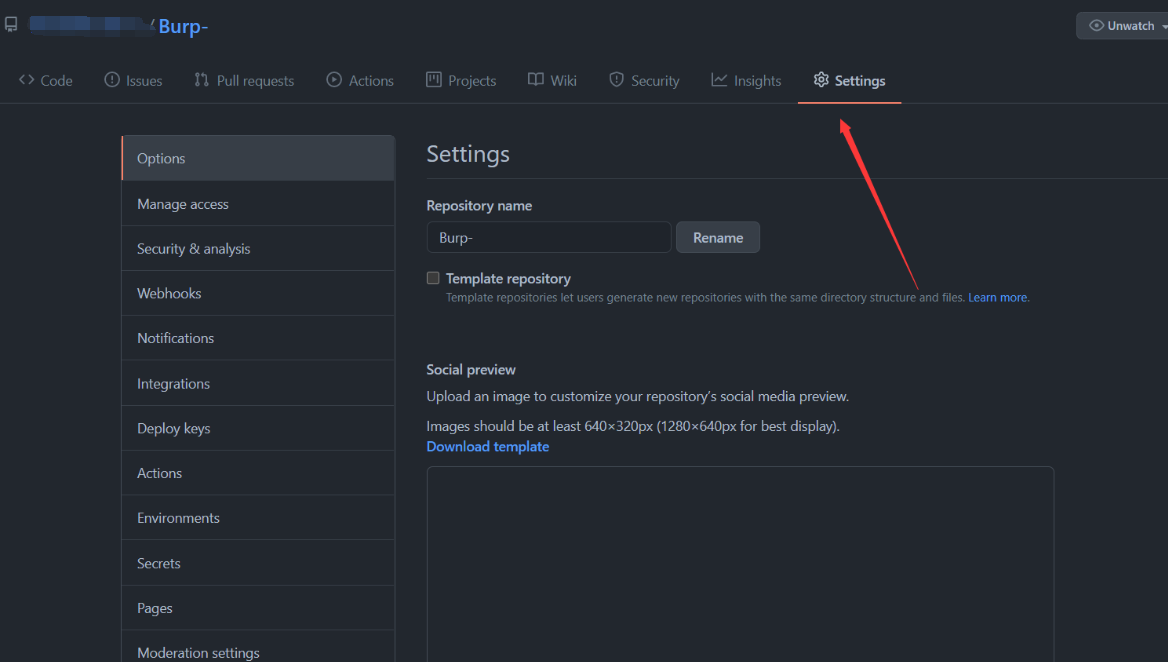Click the Settings tab gear icon
The width and height of the screenshot is (1168, 662).
tap(821, 80)
